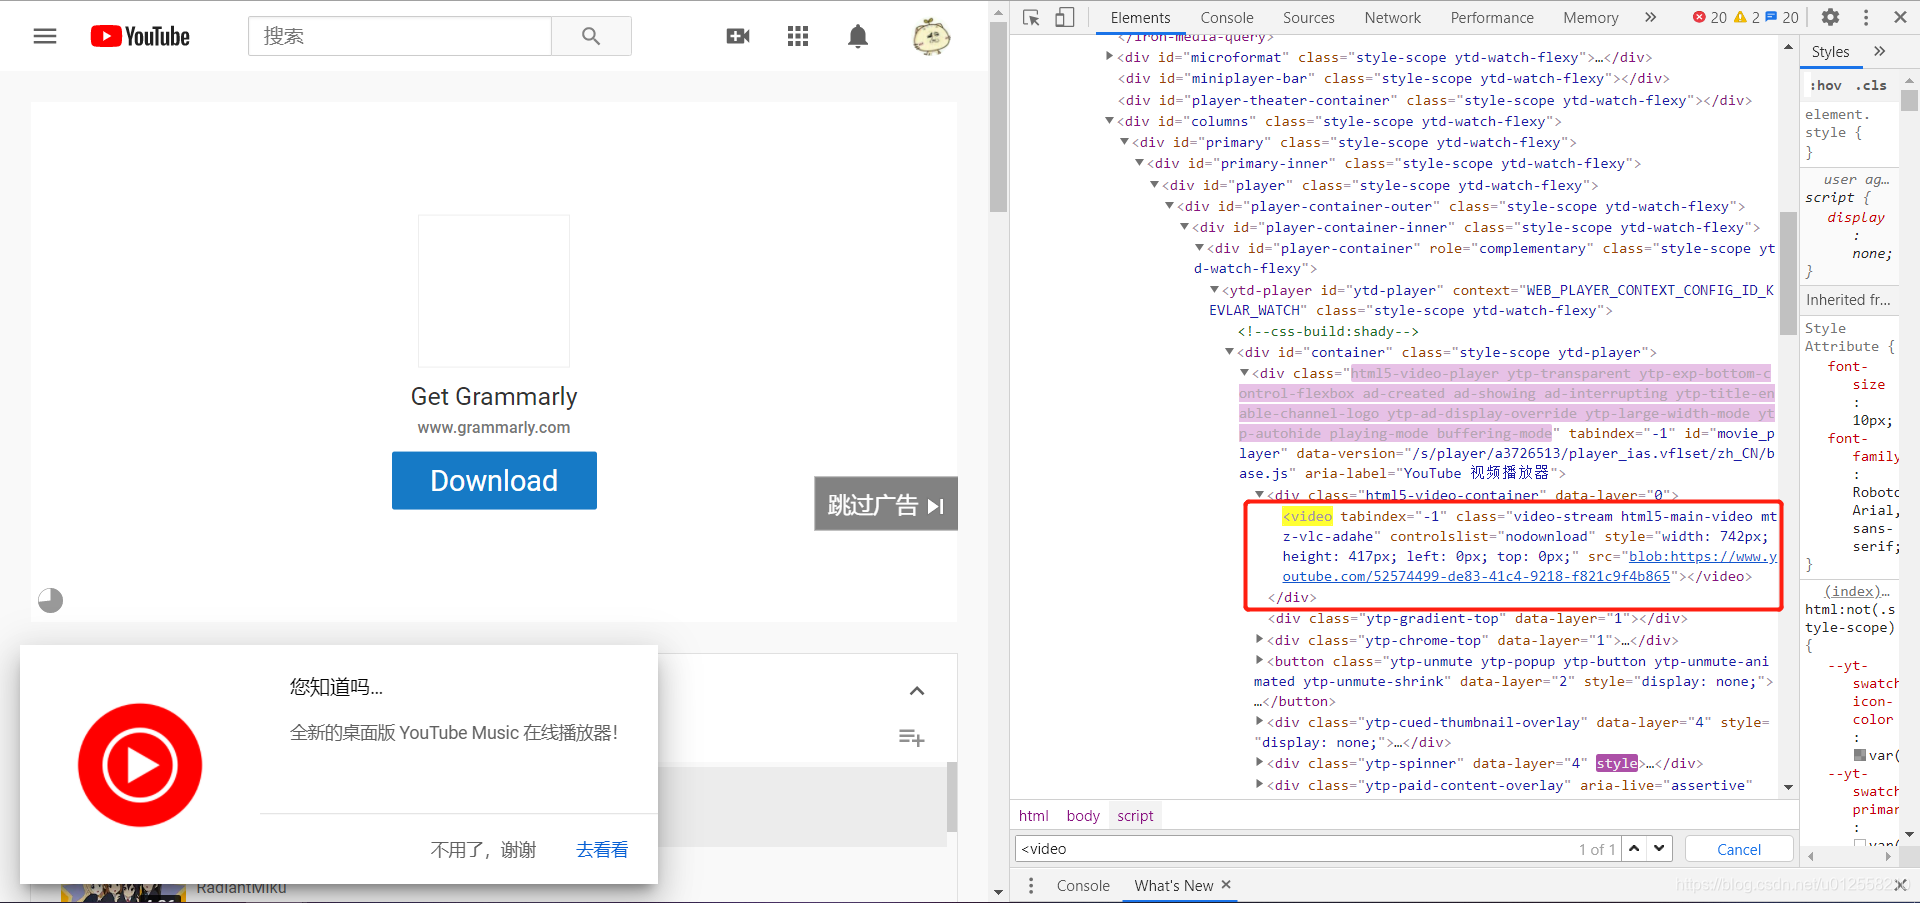Open the Memory tab
The height and width of the screenshot is (903, 1920).
tap(1591, 18)
